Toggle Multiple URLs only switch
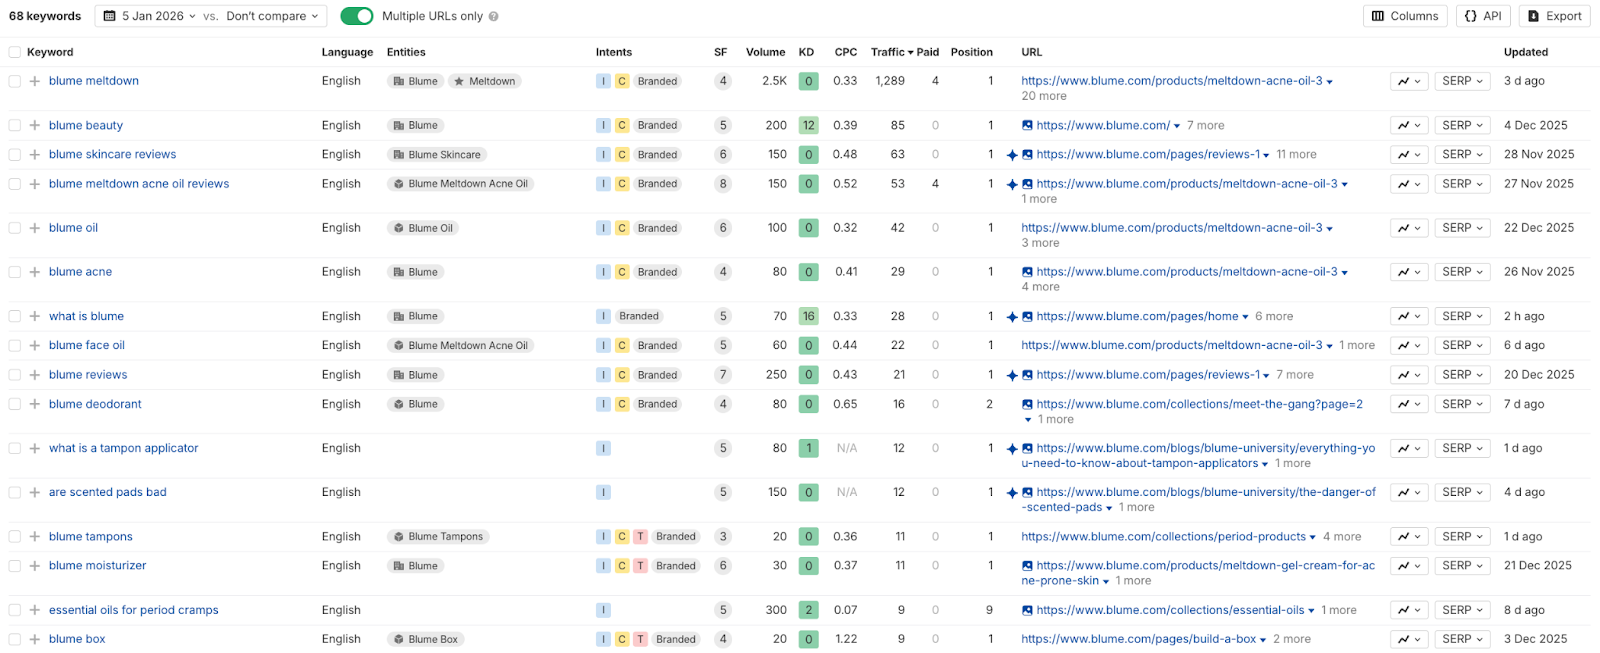Viewport: 1600px width, 653px height. pyautogui.click(x=357, y=16)
